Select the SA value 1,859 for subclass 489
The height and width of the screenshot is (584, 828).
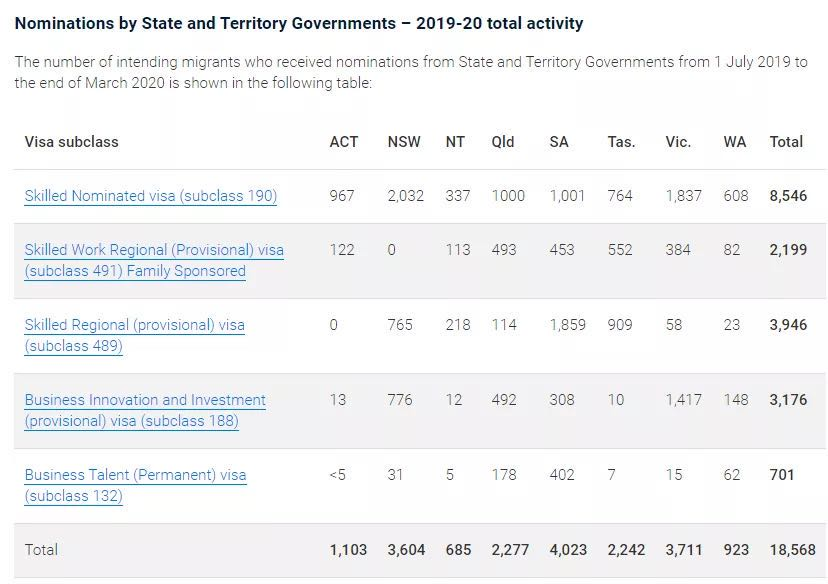coord(567,325)
